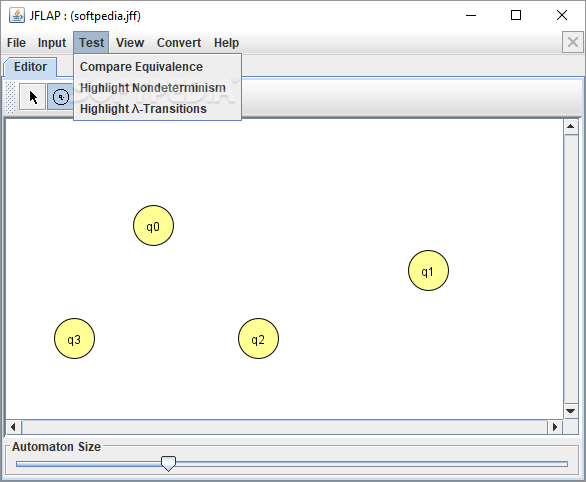This screenshot has width=586, height=482.
Task: Open the View menu
Action: [130, 43]
